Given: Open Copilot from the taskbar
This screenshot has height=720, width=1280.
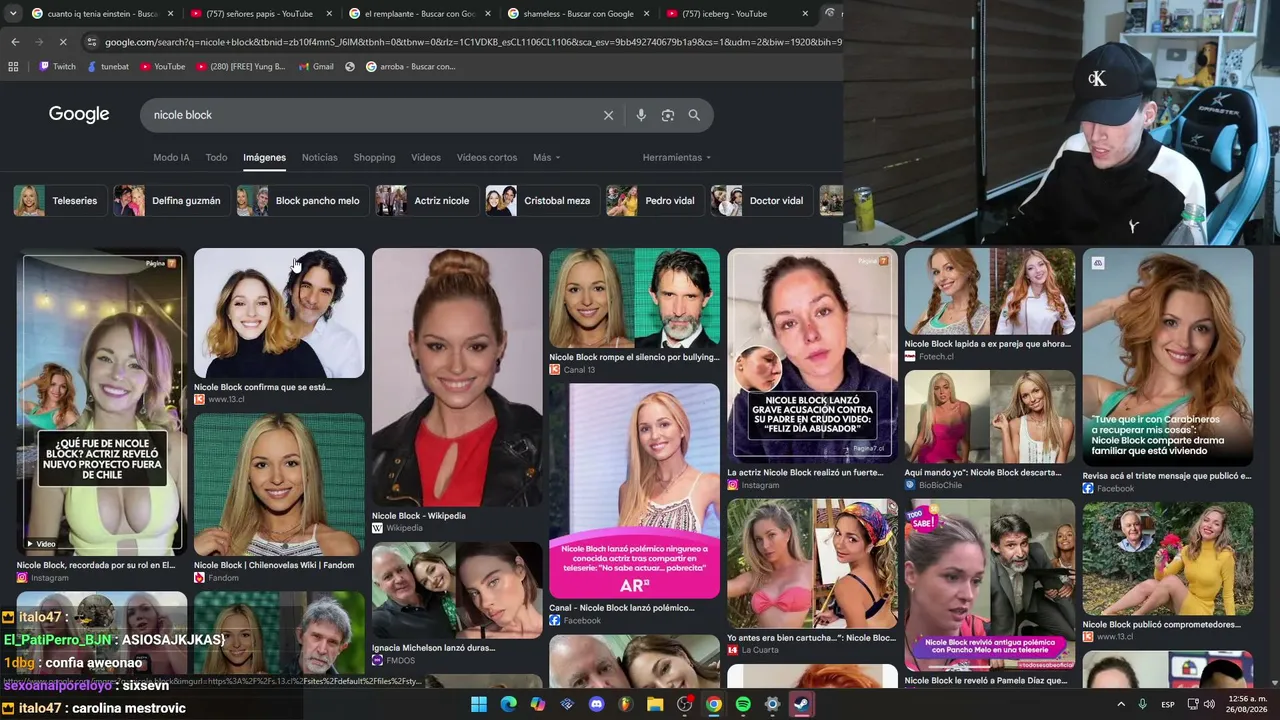Looking at the screenshot, I should pyautogui.click(x=538, y=704).
